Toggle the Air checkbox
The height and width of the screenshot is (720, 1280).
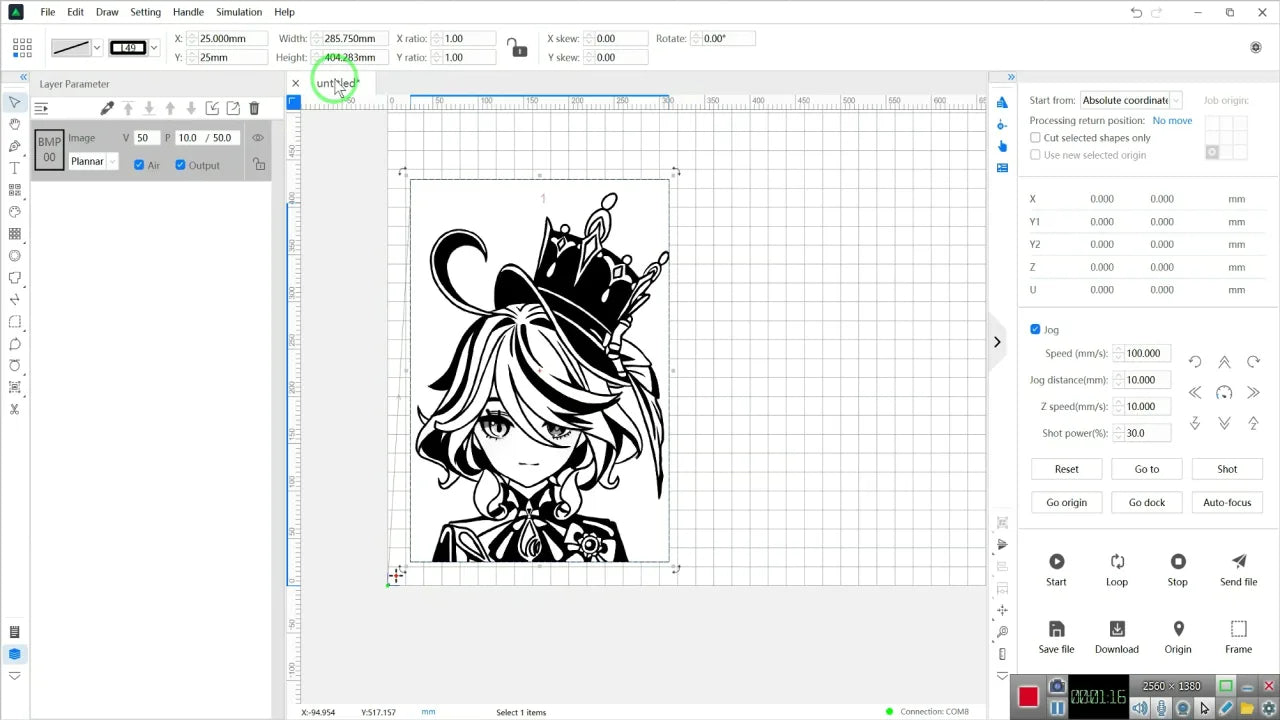click(x=139, y=165)
